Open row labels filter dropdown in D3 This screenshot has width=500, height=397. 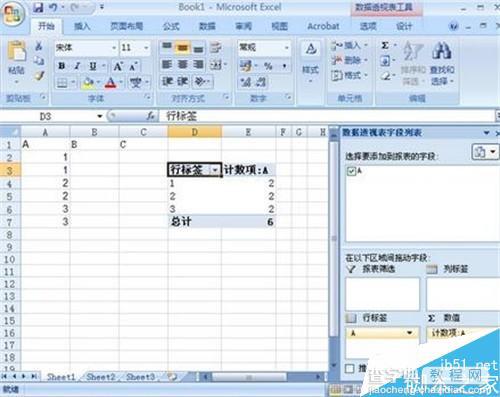(x=215, y=170)
